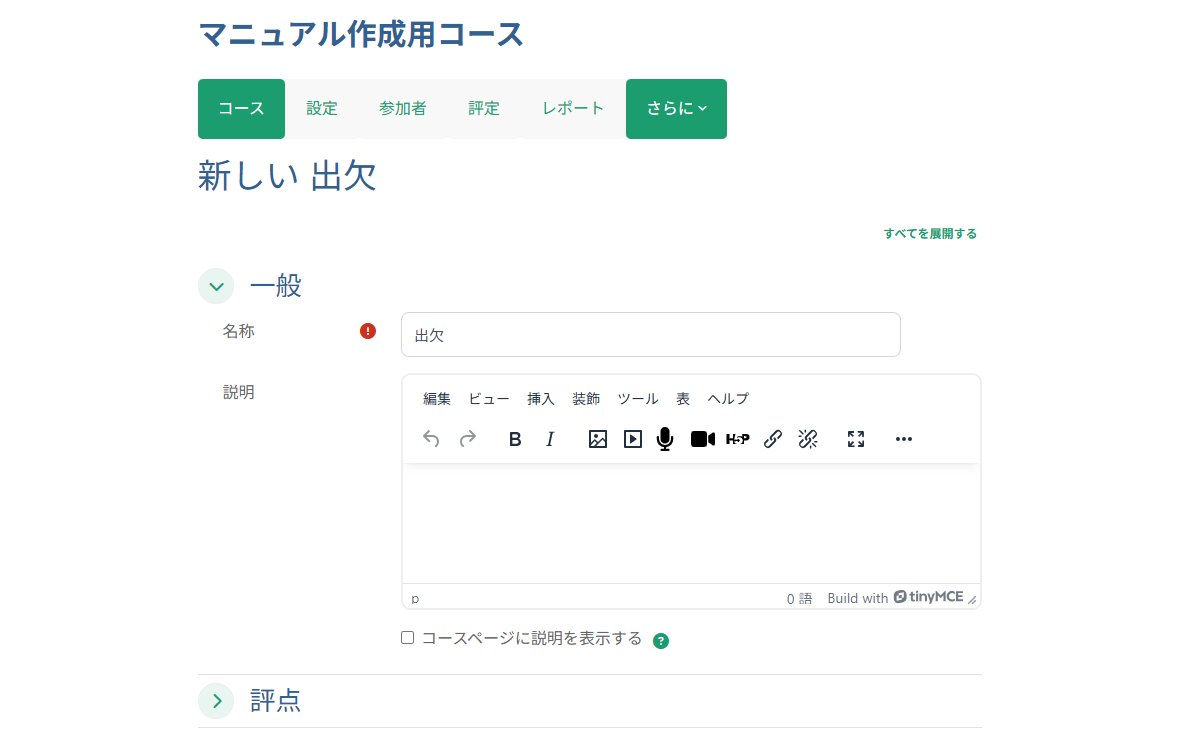
Task: Click inside the 名称 text field
Action: tap(650, 334)
